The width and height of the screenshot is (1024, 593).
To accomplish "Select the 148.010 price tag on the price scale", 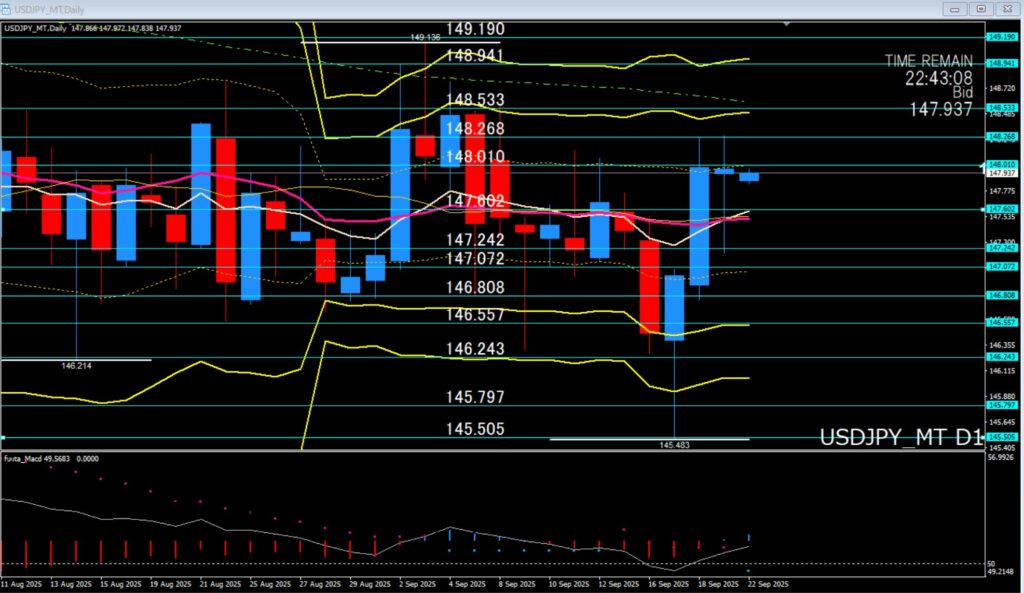I will coord(1002,164).
